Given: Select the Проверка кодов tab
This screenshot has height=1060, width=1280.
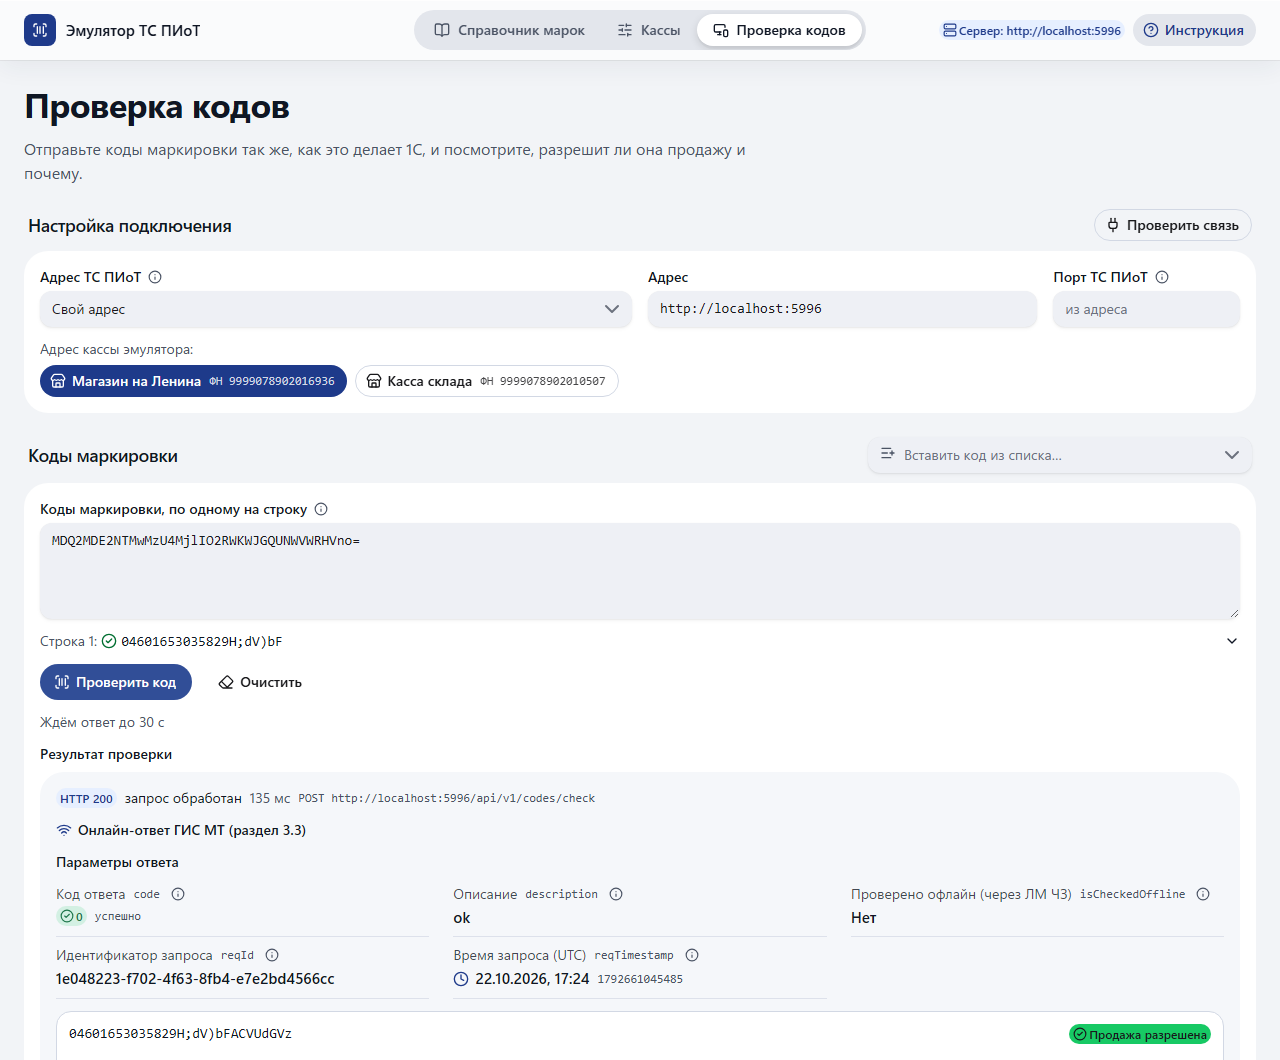Looking at the screenshot, I should click(x=779, y=30).
